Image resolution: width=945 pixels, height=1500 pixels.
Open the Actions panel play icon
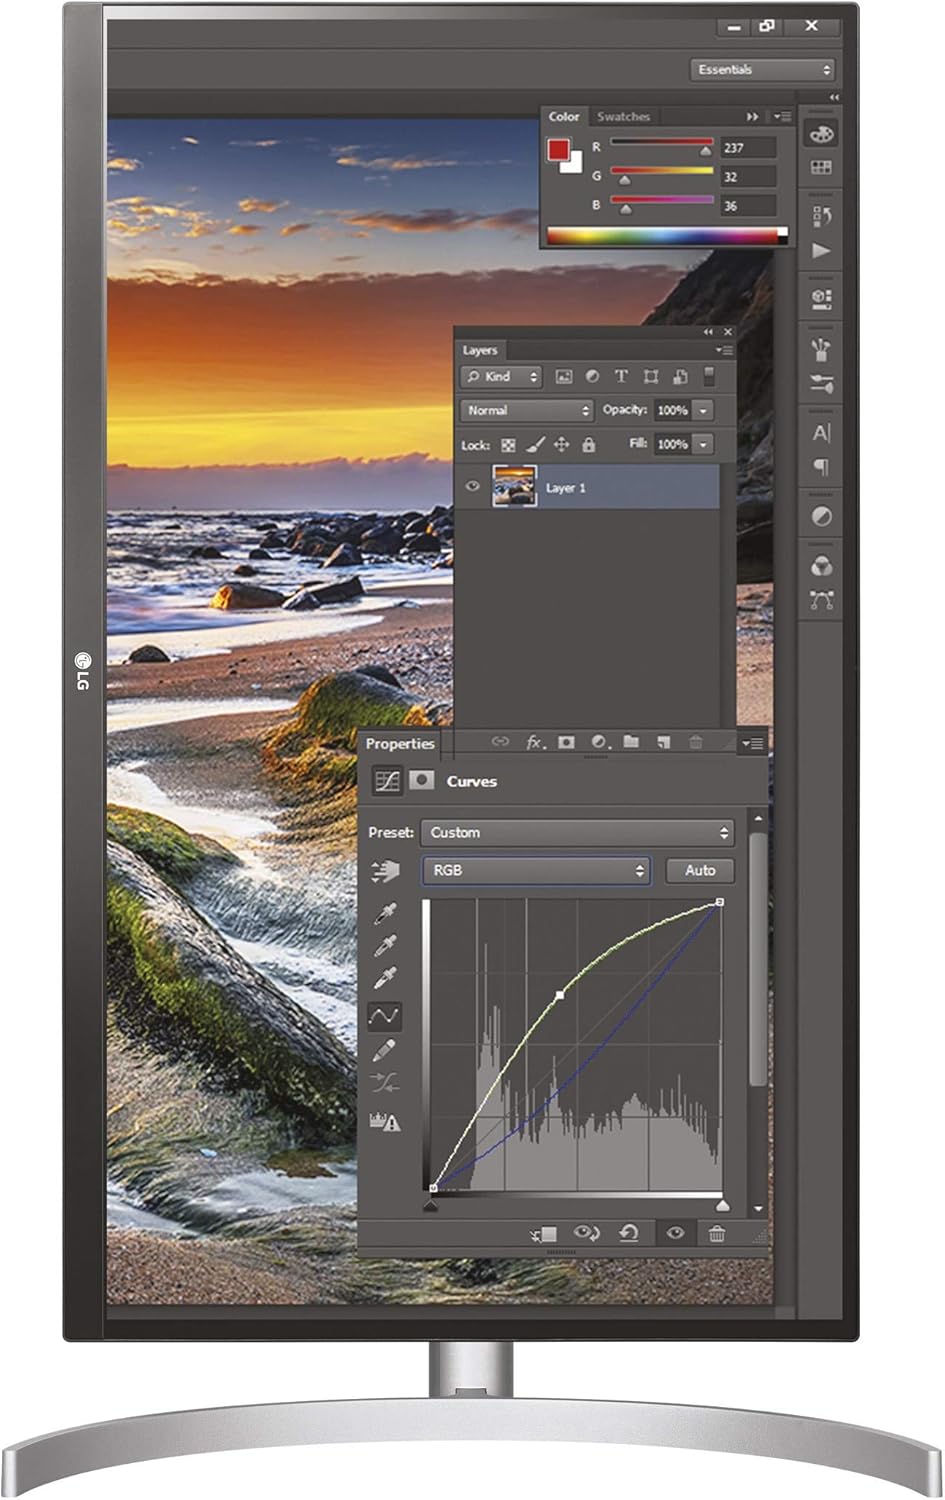pos(821,250)
